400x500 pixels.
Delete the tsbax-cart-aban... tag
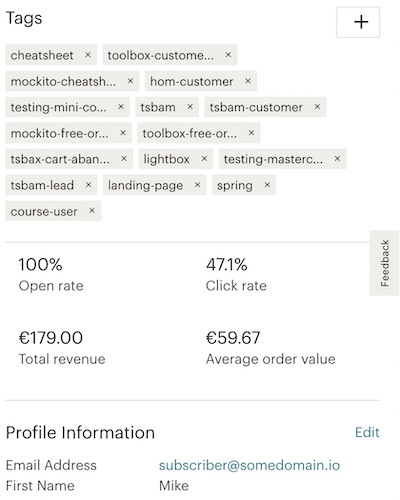pos(124,159)
